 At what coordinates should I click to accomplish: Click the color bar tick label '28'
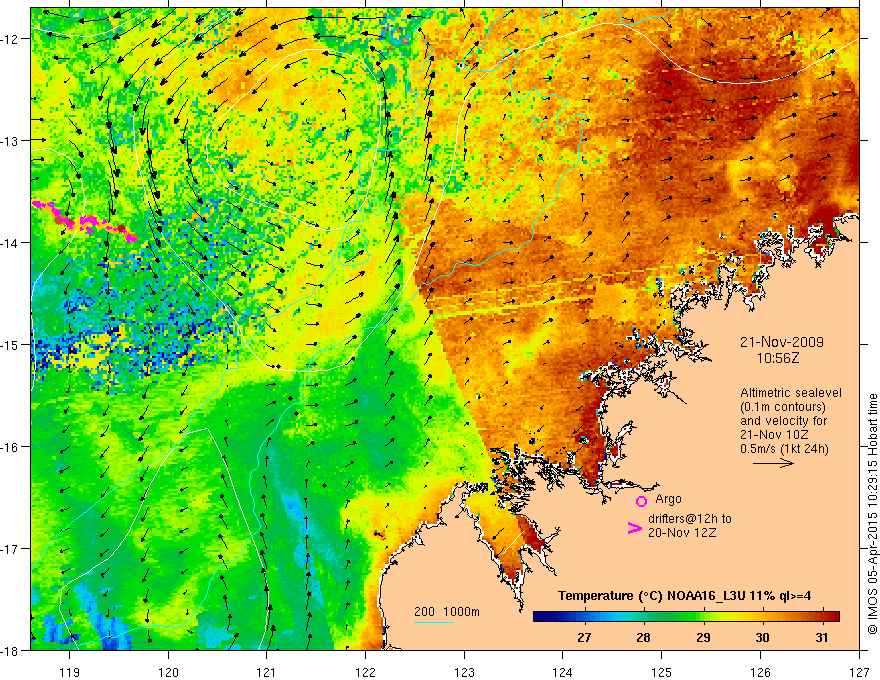coord(643,637)
